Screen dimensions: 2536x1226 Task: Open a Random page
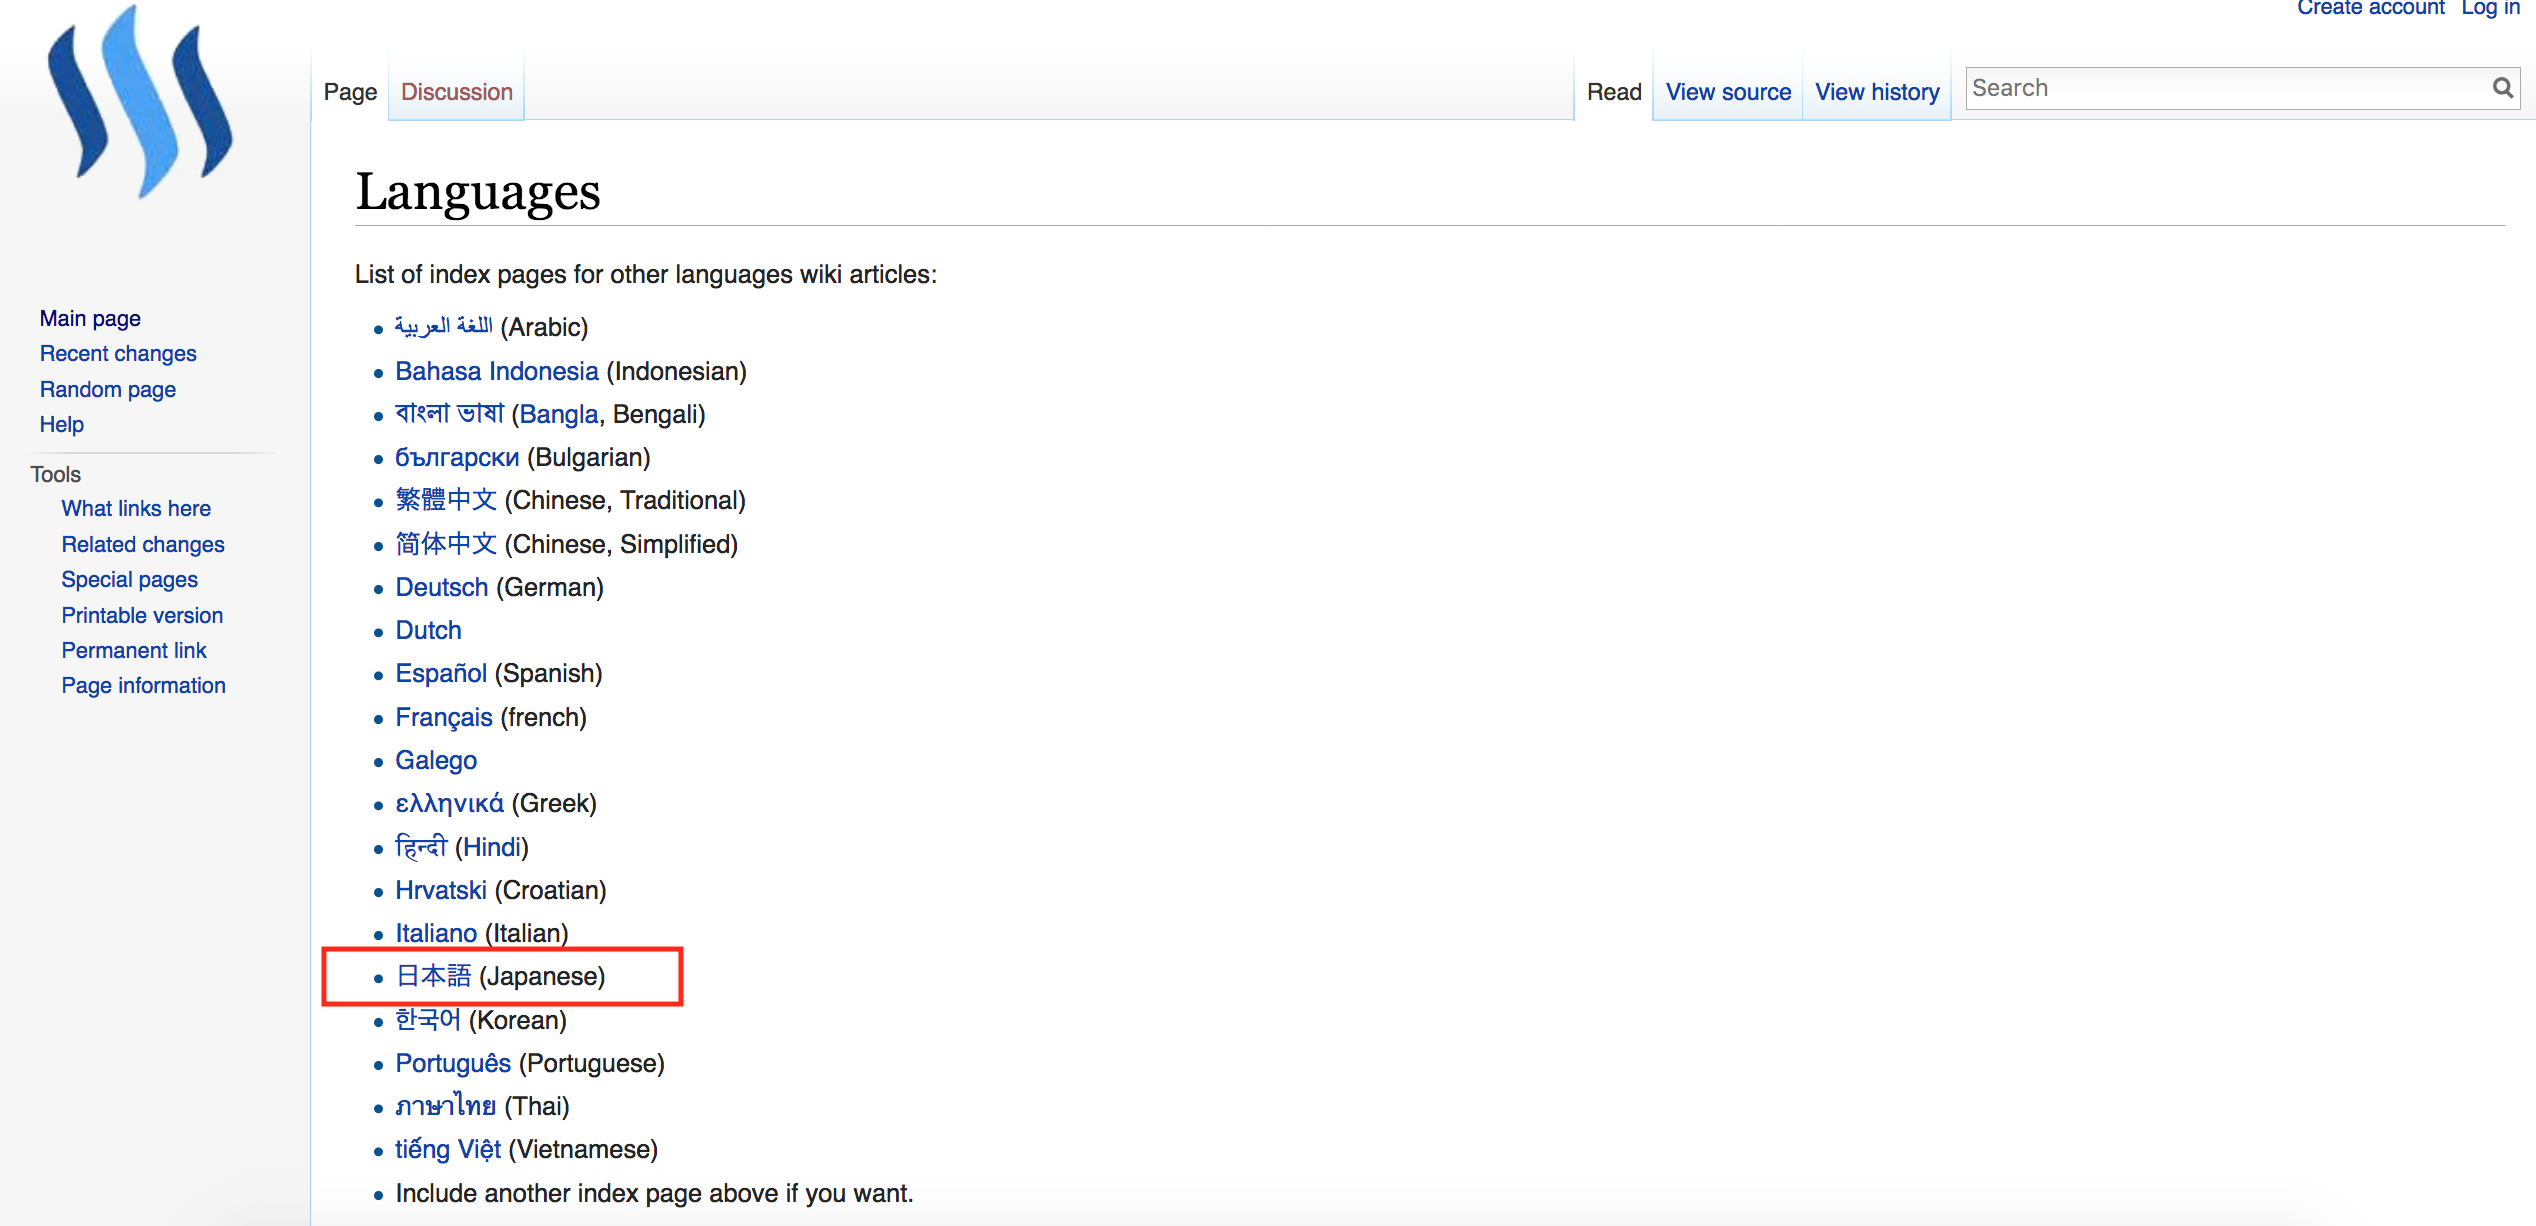tap(108, 389)
